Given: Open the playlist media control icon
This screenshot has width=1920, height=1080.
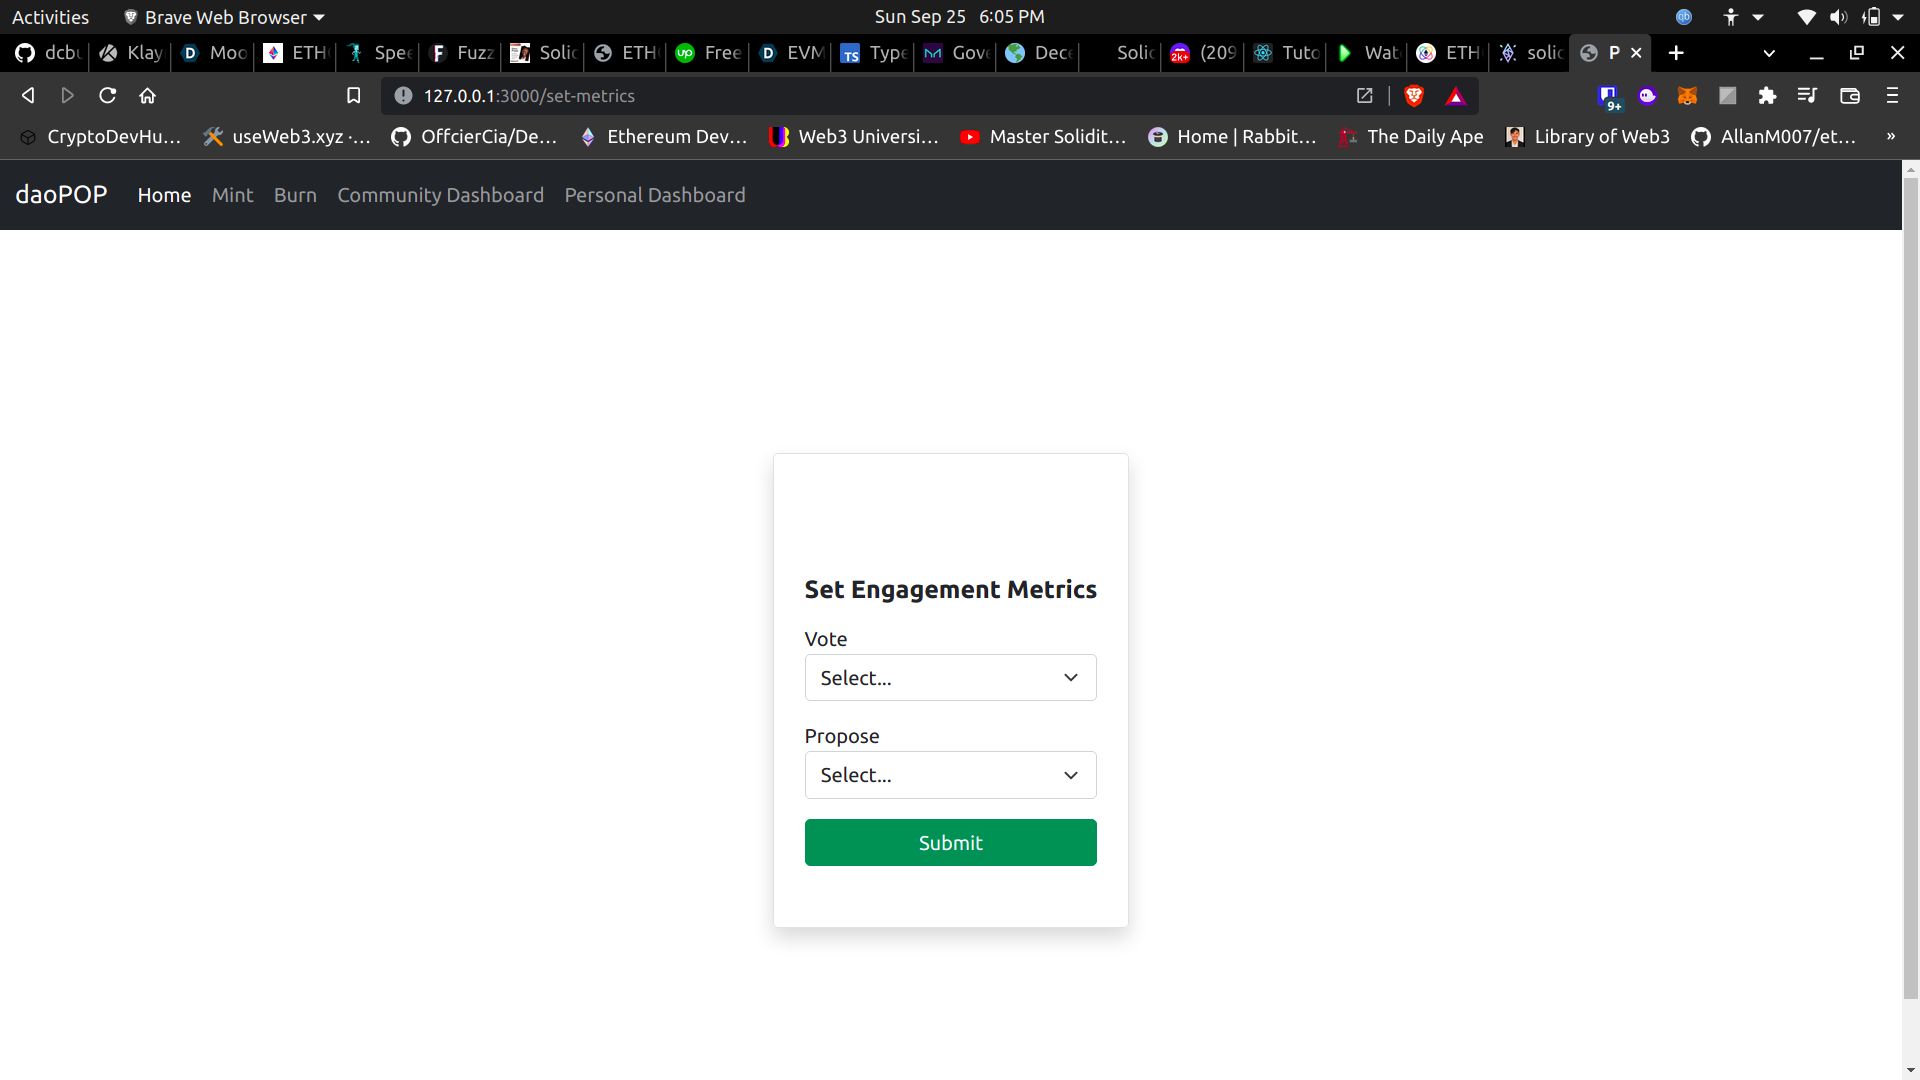Looking at the screenshot, I should point(1807,95).
